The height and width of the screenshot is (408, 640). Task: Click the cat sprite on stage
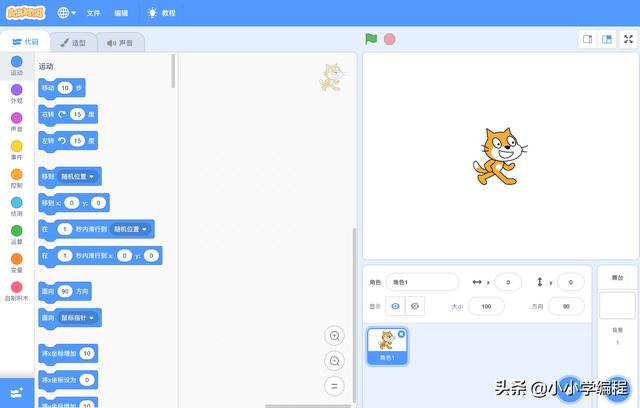499,157
